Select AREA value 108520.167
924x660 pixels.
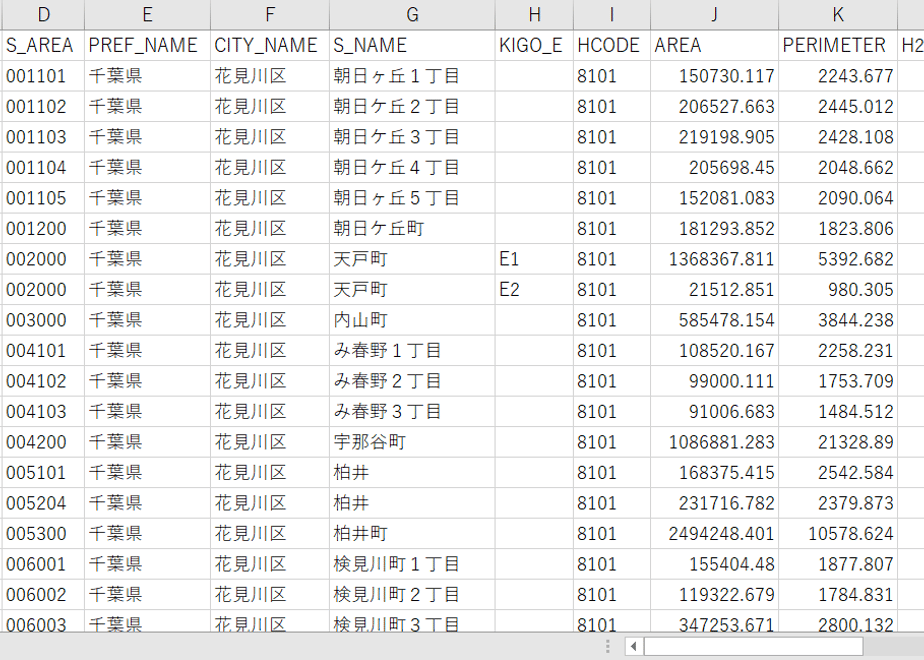[x=715, y=351]
